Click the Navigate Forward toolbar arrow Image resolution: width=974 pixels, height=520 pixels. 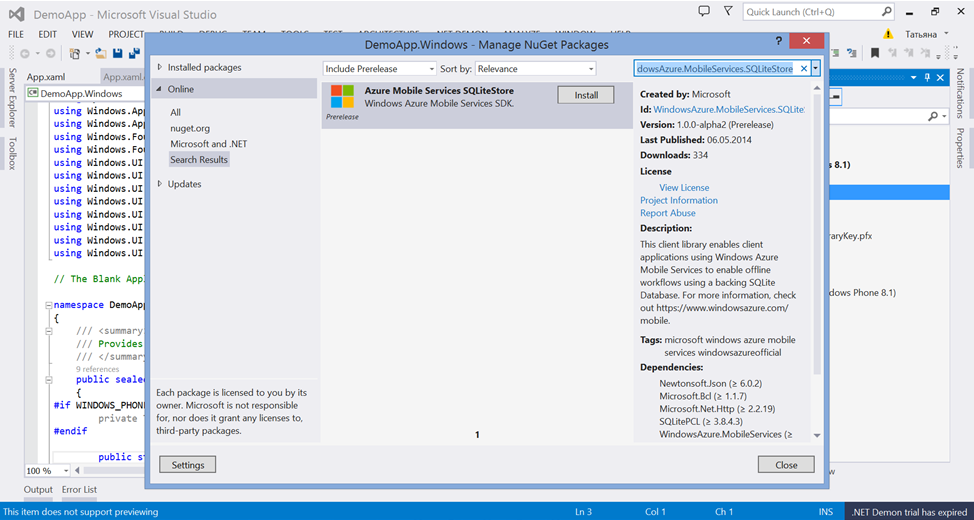tap(50, 53)
